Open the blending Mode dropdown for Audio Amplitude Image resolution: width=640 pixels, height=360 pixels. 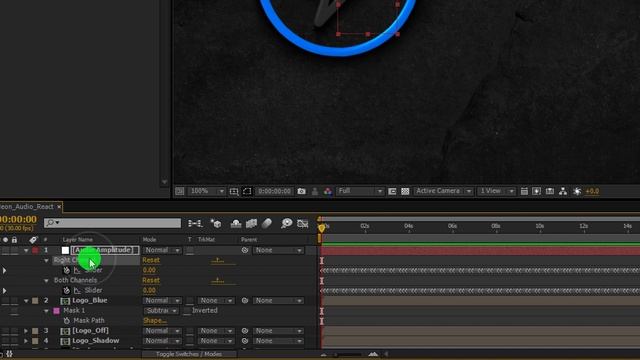pyautogui.click(x=162, y=250)
